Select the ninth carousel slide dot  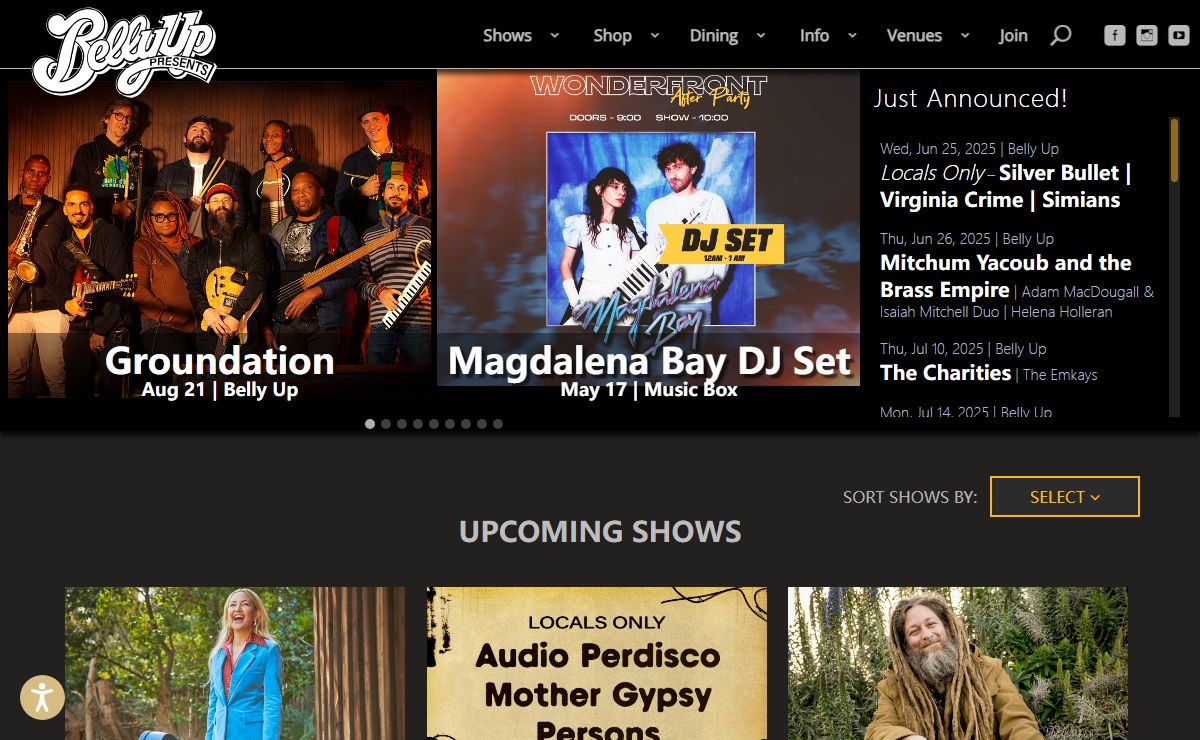498,424
